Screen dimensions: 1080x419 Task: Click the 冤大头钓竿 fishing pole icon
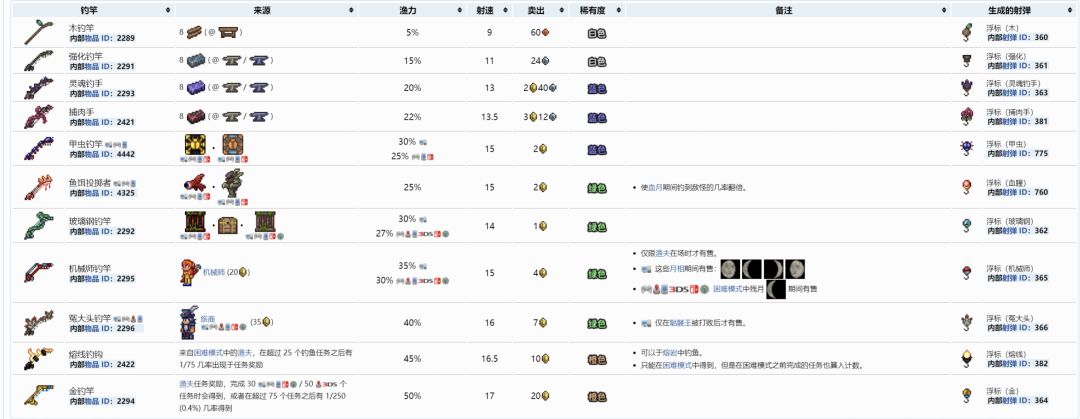click(x=39, y=322)
